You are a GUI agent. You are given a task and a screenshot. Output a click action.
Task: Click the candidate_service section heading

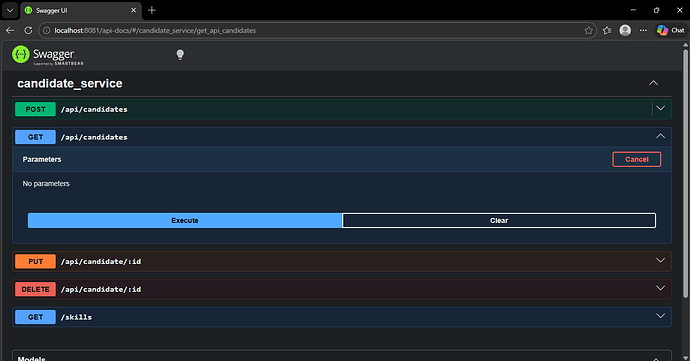(70, 83)
